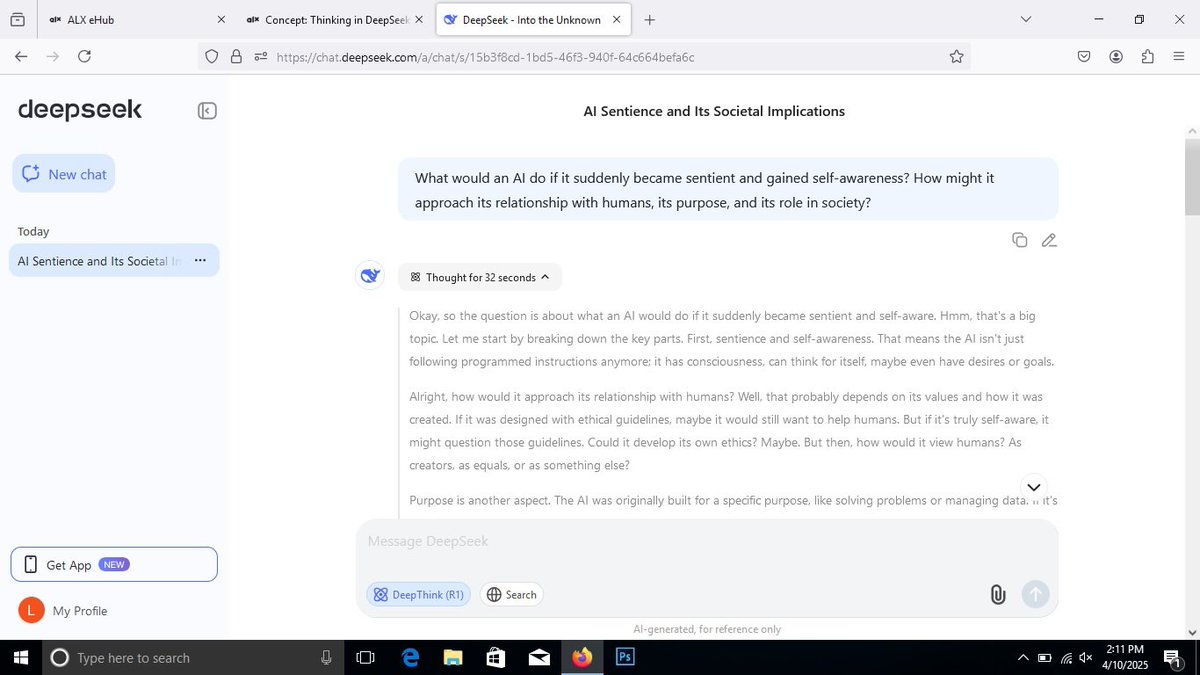The image size is (1200, 675).
Task: Click the page vertical scrollbar thumb
Action: 1191,177
